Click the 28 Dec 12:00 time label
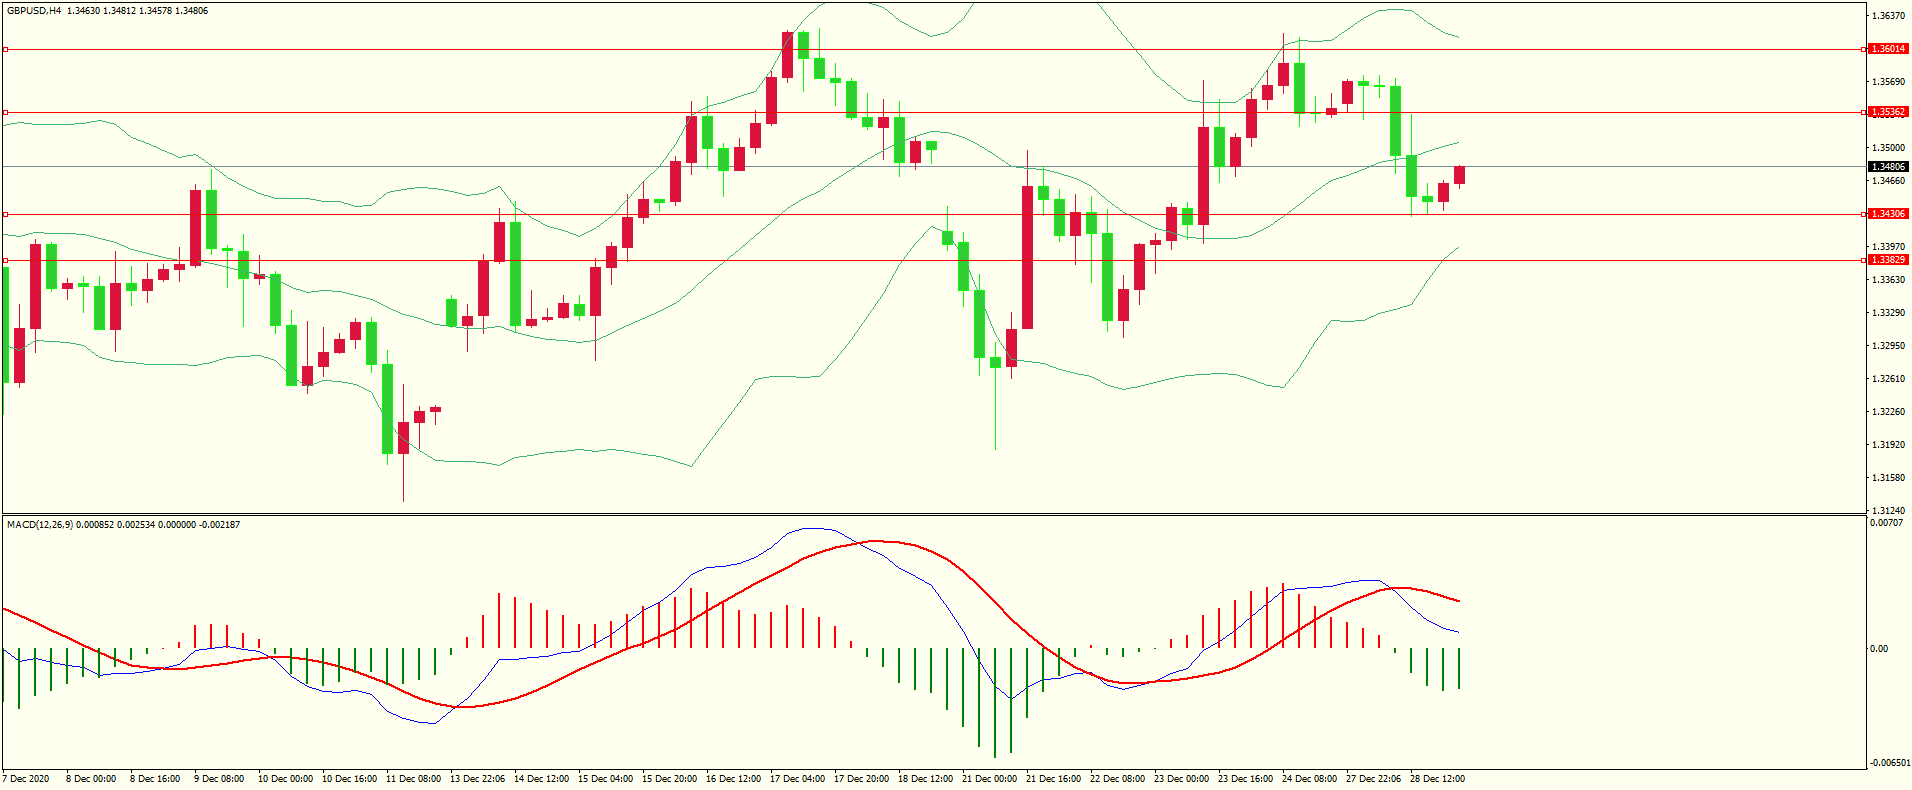1912x790 pixels. pos(1436,779)
